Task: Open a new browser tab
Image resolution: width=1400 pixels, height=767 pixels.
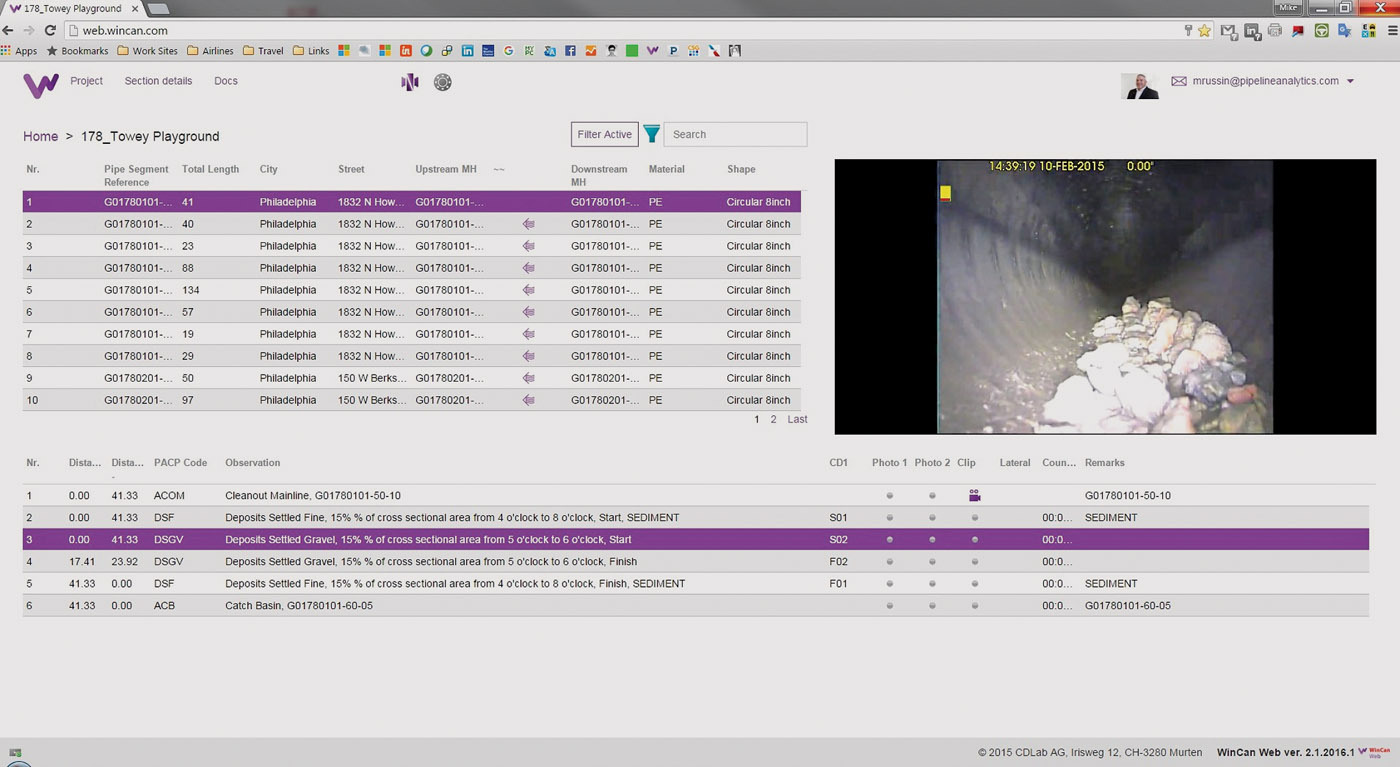Action: point(159,8)
